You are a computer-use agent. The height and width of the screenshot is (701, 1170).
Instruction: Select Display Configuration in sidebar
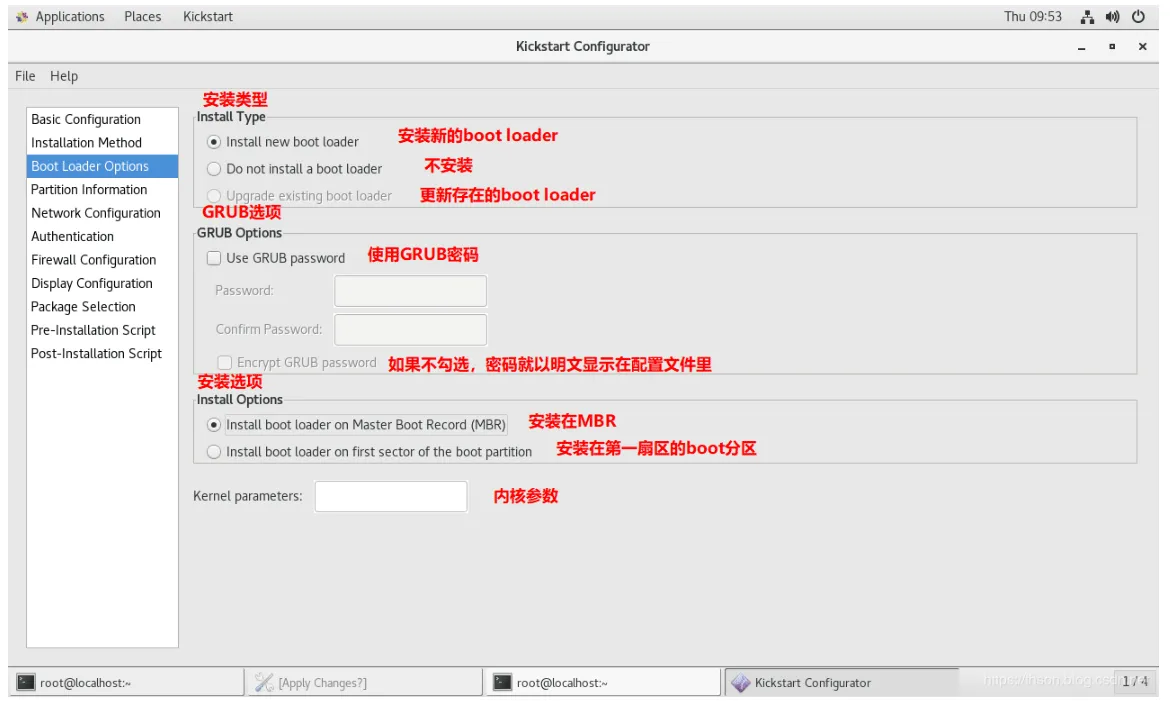[102, 283]
